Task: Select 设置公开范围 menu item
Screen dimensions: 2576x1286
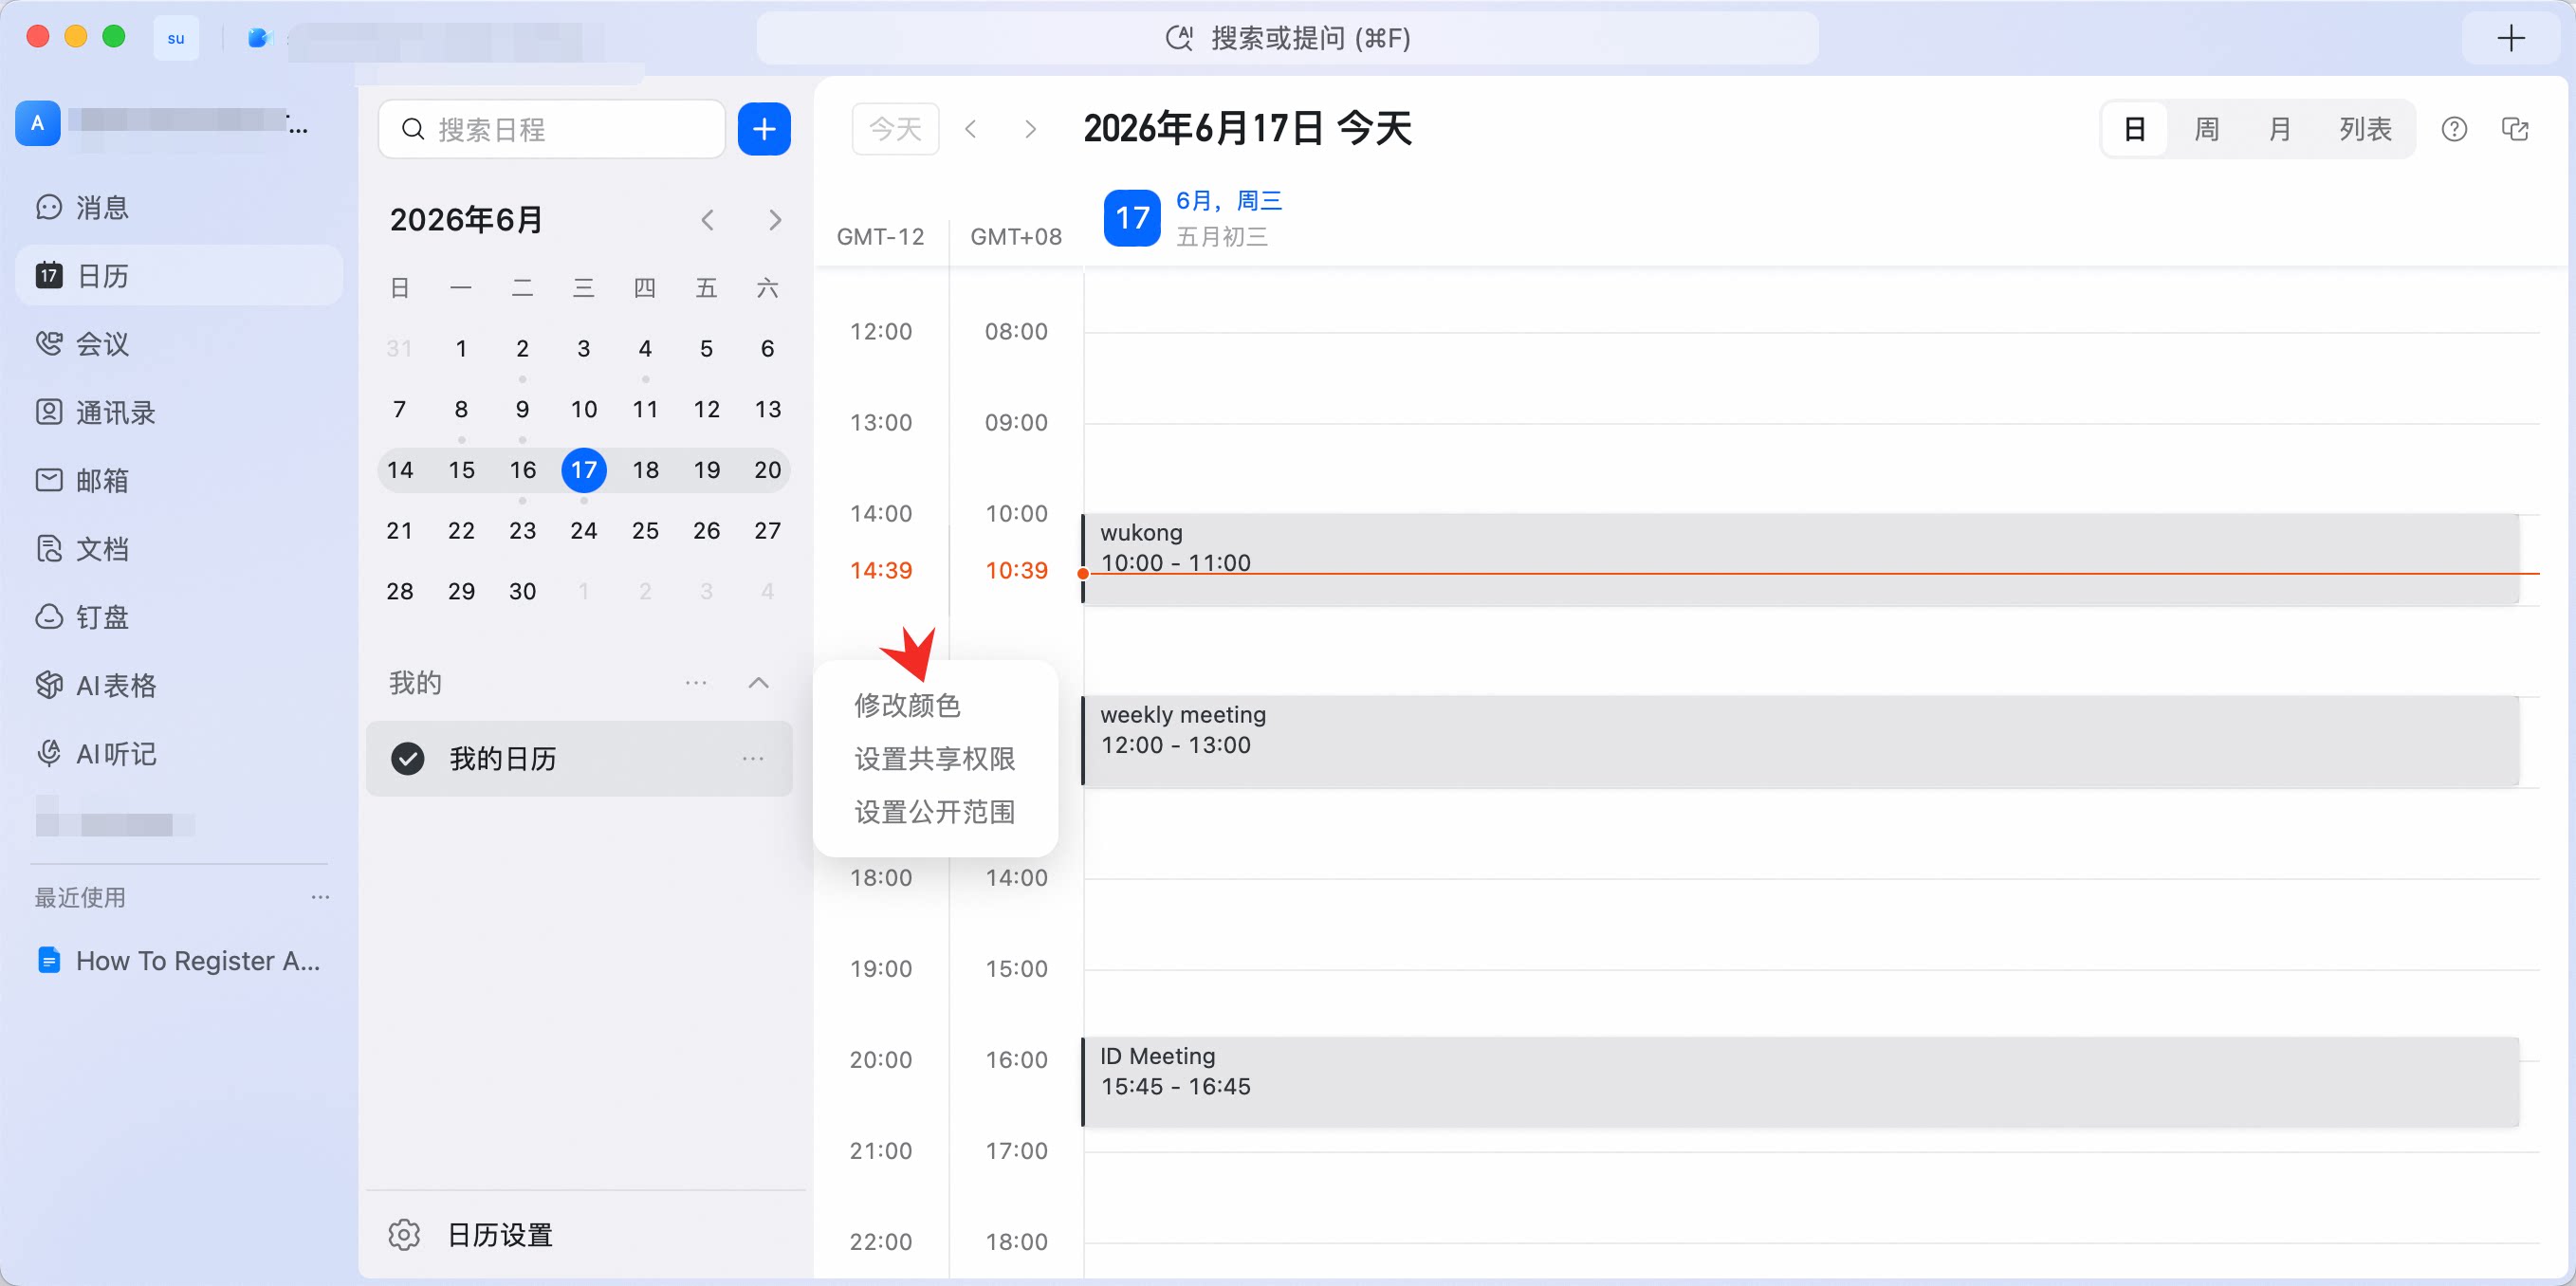Action: [x=934, y=812]
